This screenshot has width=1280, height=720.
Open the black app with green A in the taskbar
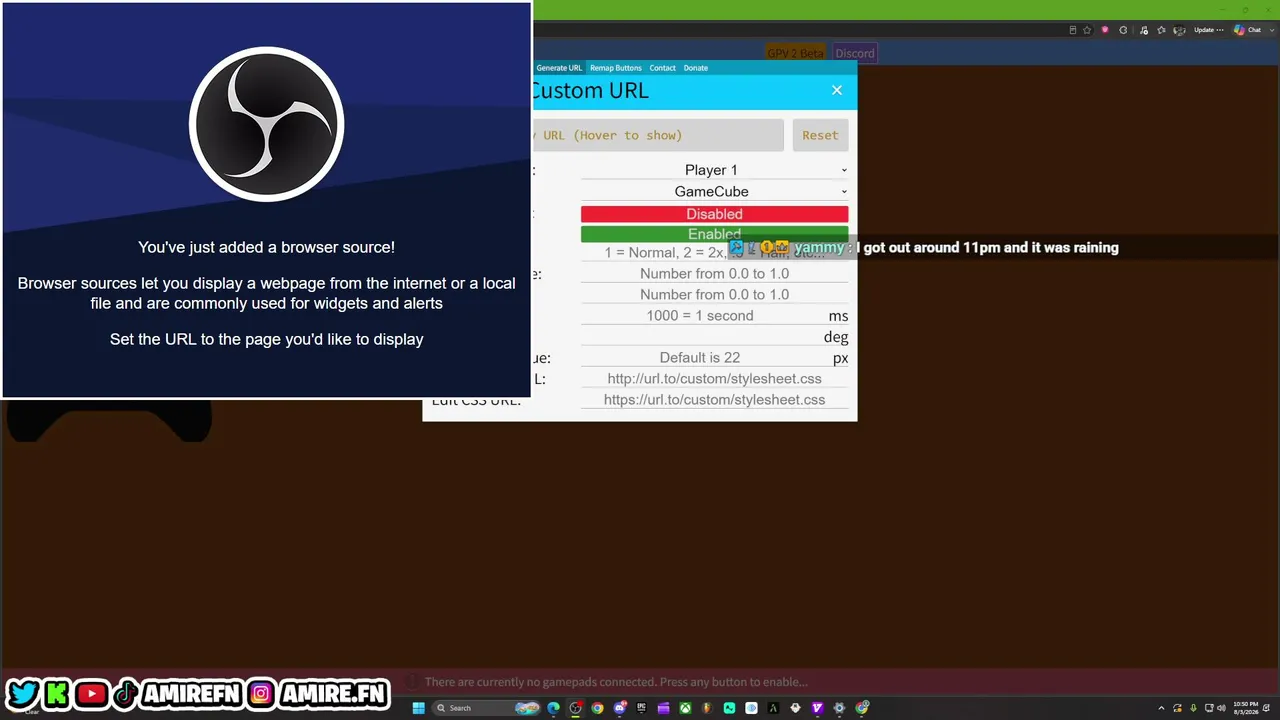(x=773, y=708)
